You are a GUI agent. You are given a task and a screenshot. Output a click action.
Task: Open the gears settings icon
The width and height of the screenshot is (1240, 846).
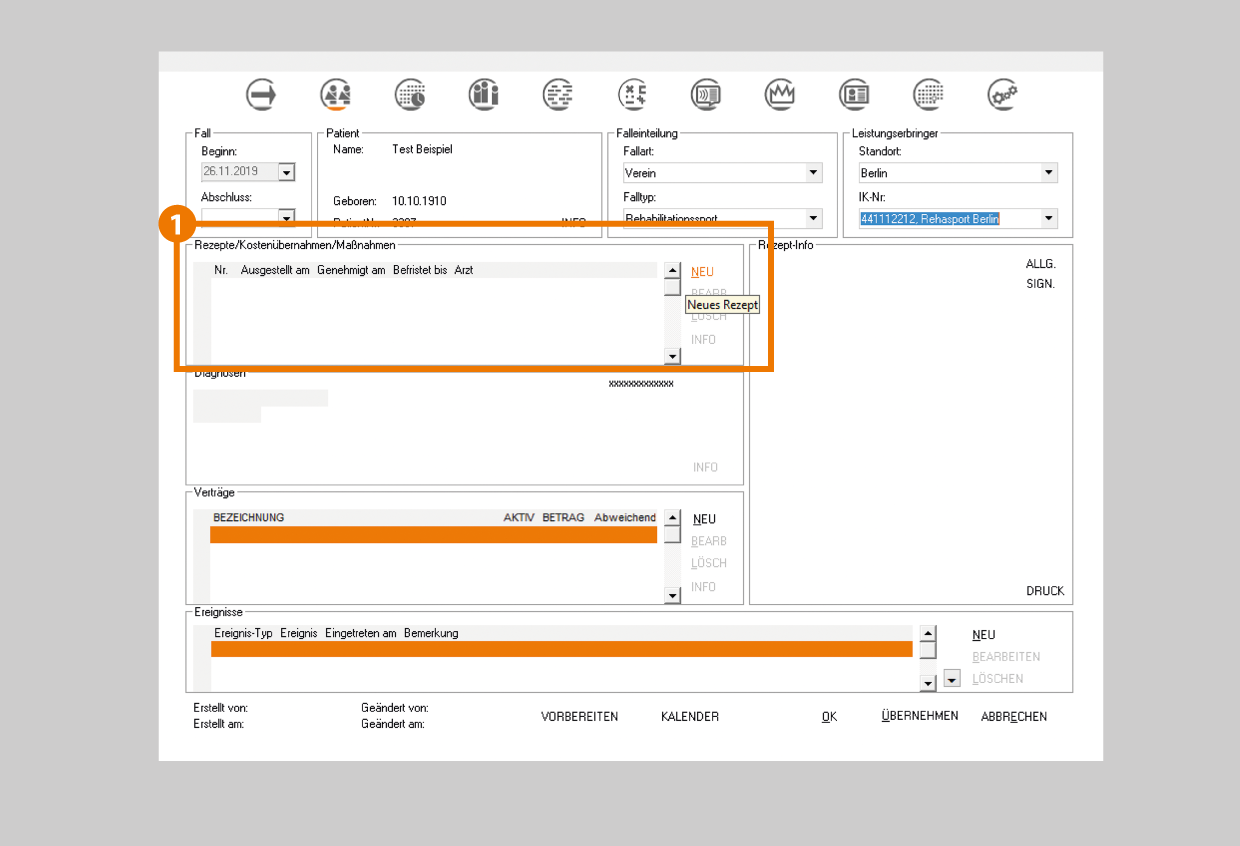[x=1002, y=94]
